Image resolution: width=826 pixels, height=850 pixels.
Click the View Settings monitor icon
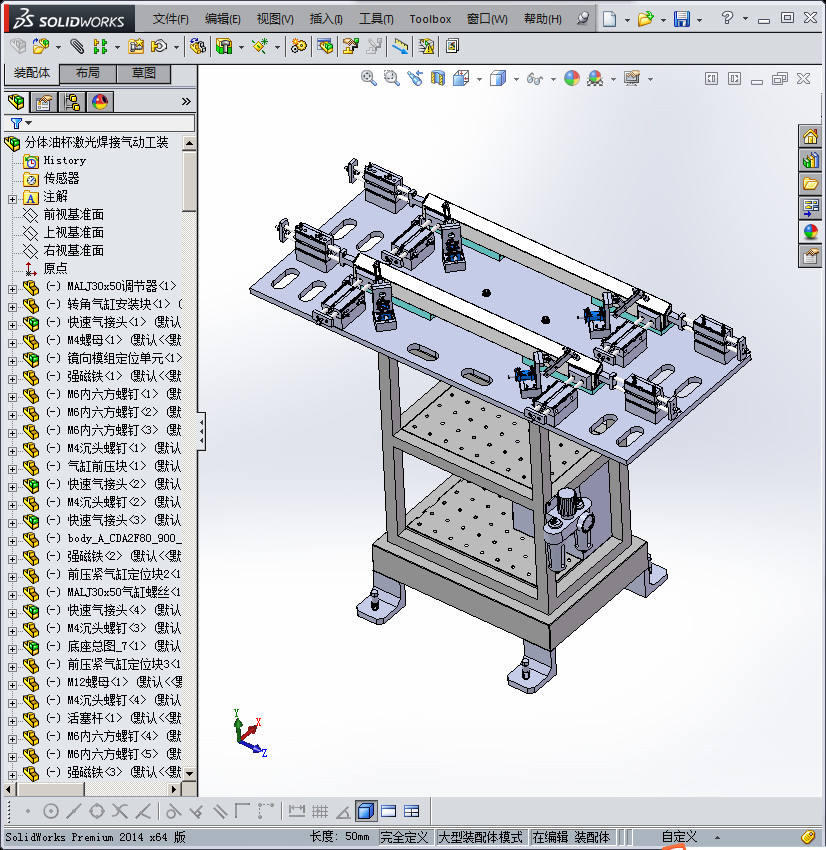tap(632, 78)
